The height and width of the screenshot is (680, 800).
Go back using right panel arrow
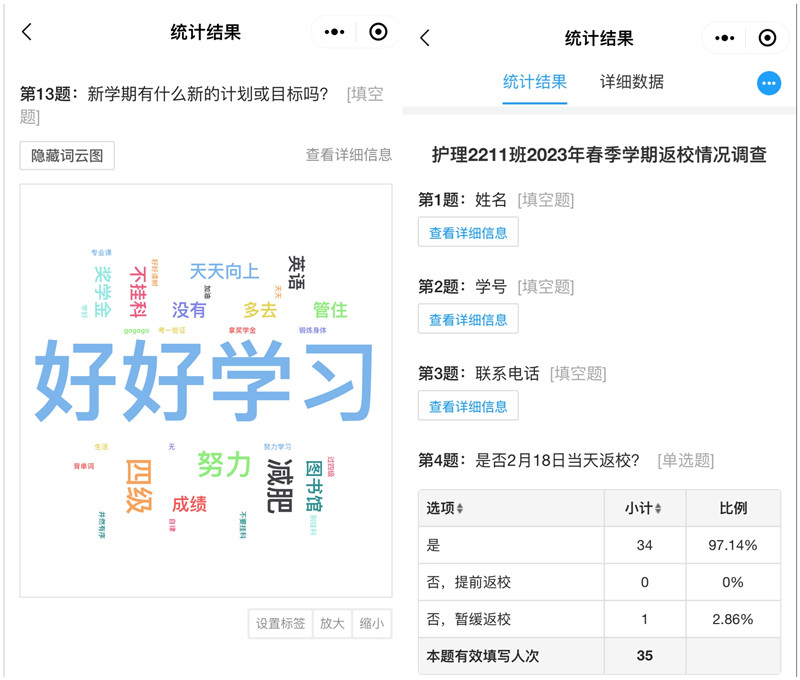tap(425, 38)
